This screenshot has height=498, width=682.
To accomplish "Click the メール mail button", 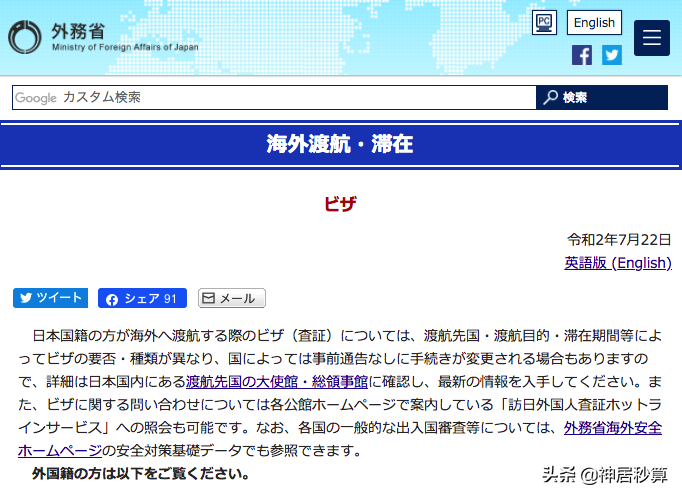I will [x=232, y=298].
